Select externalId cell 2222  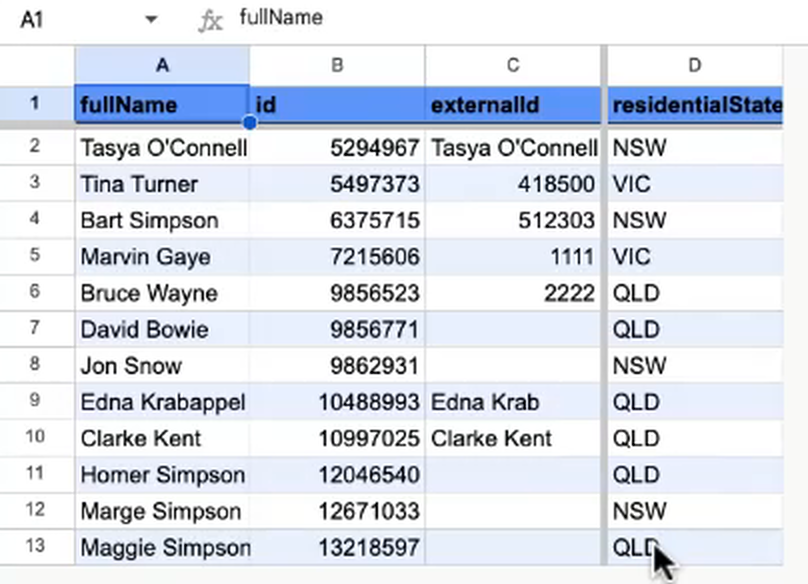[513, 293]
